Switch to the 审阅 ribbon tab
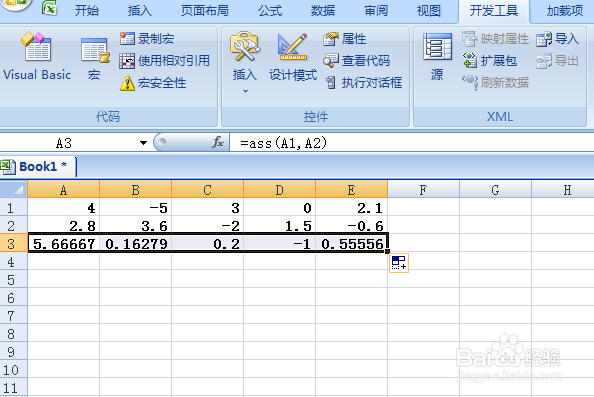Screen dimensions: 594x397 [376, 11]
